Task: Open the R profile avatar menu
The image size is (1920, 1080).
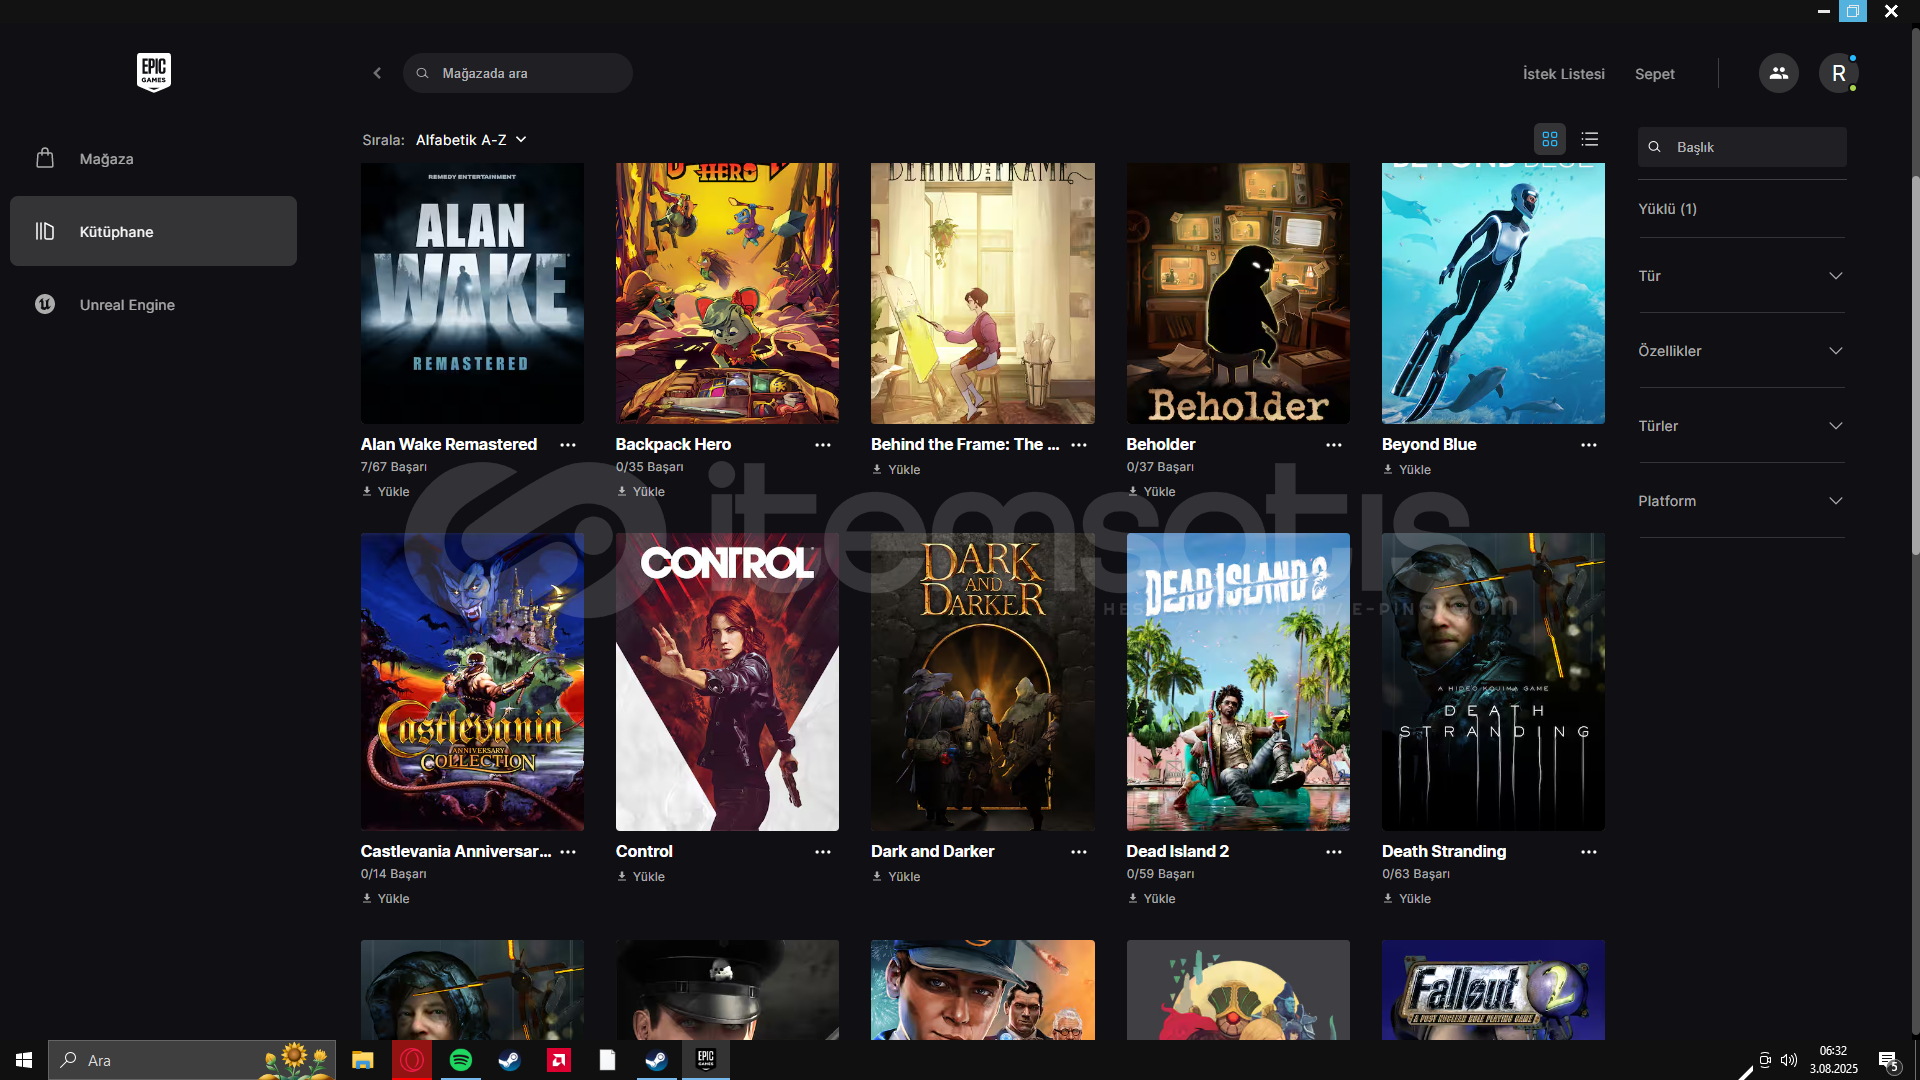Action: coord(1838,73)
